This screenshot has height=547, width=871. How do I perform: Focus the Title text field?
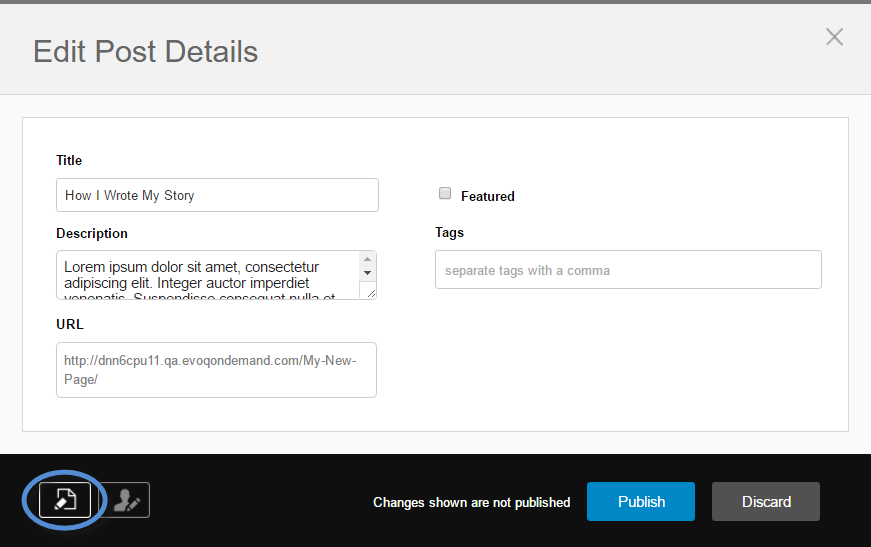(217, 195)
